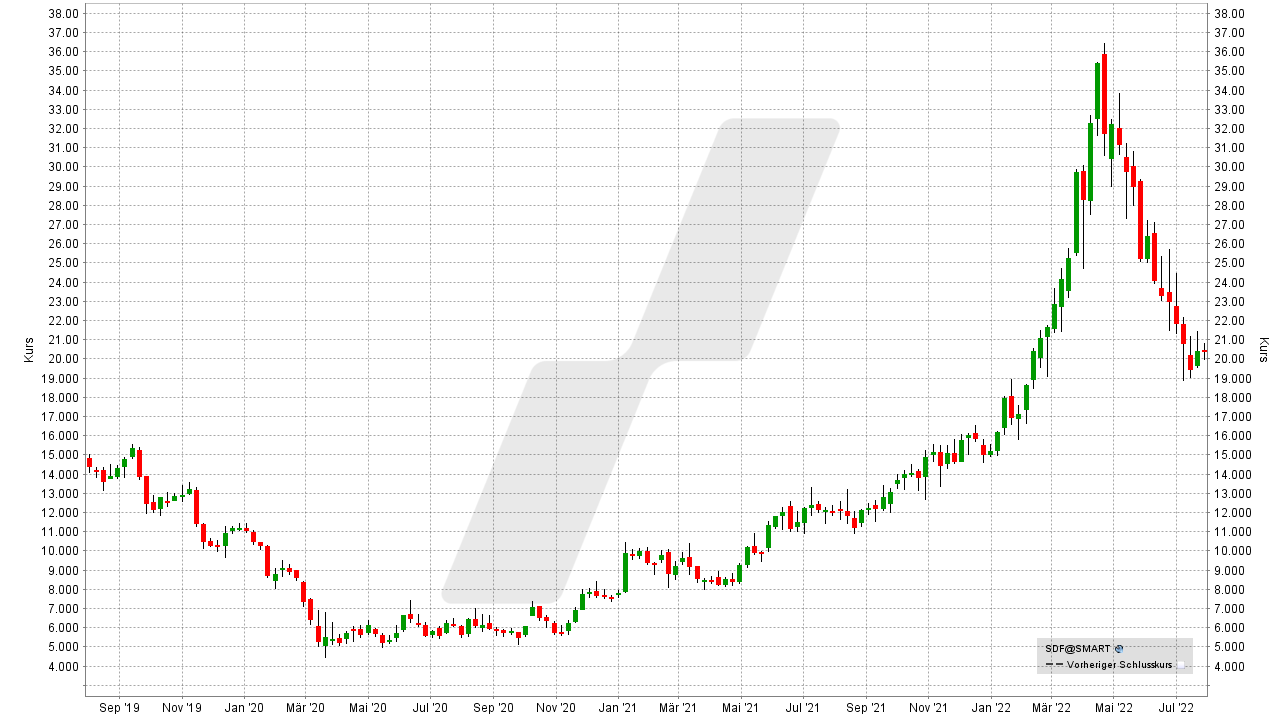Click the 20.00 value on the right axis
This screenshot has height=721, width=1281.
(1229, 359)
